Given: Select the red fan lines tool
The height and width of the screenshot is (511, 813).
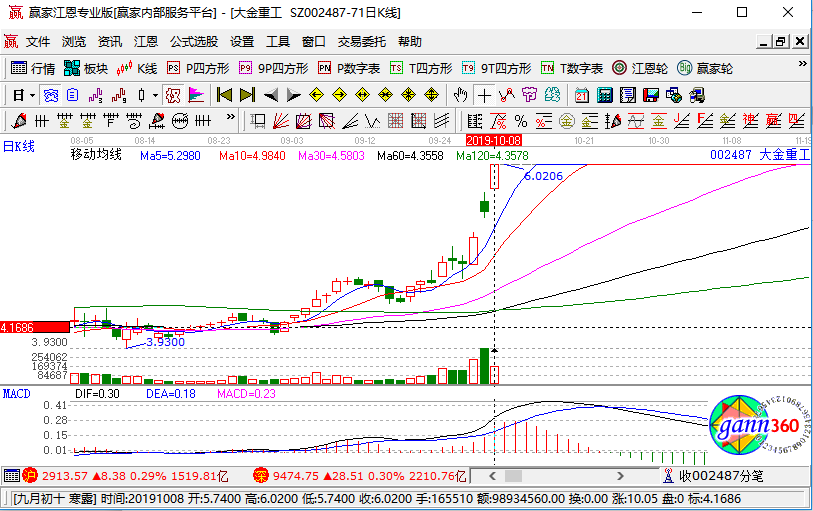Looking at the screenshot, I should tap(281, 121).
